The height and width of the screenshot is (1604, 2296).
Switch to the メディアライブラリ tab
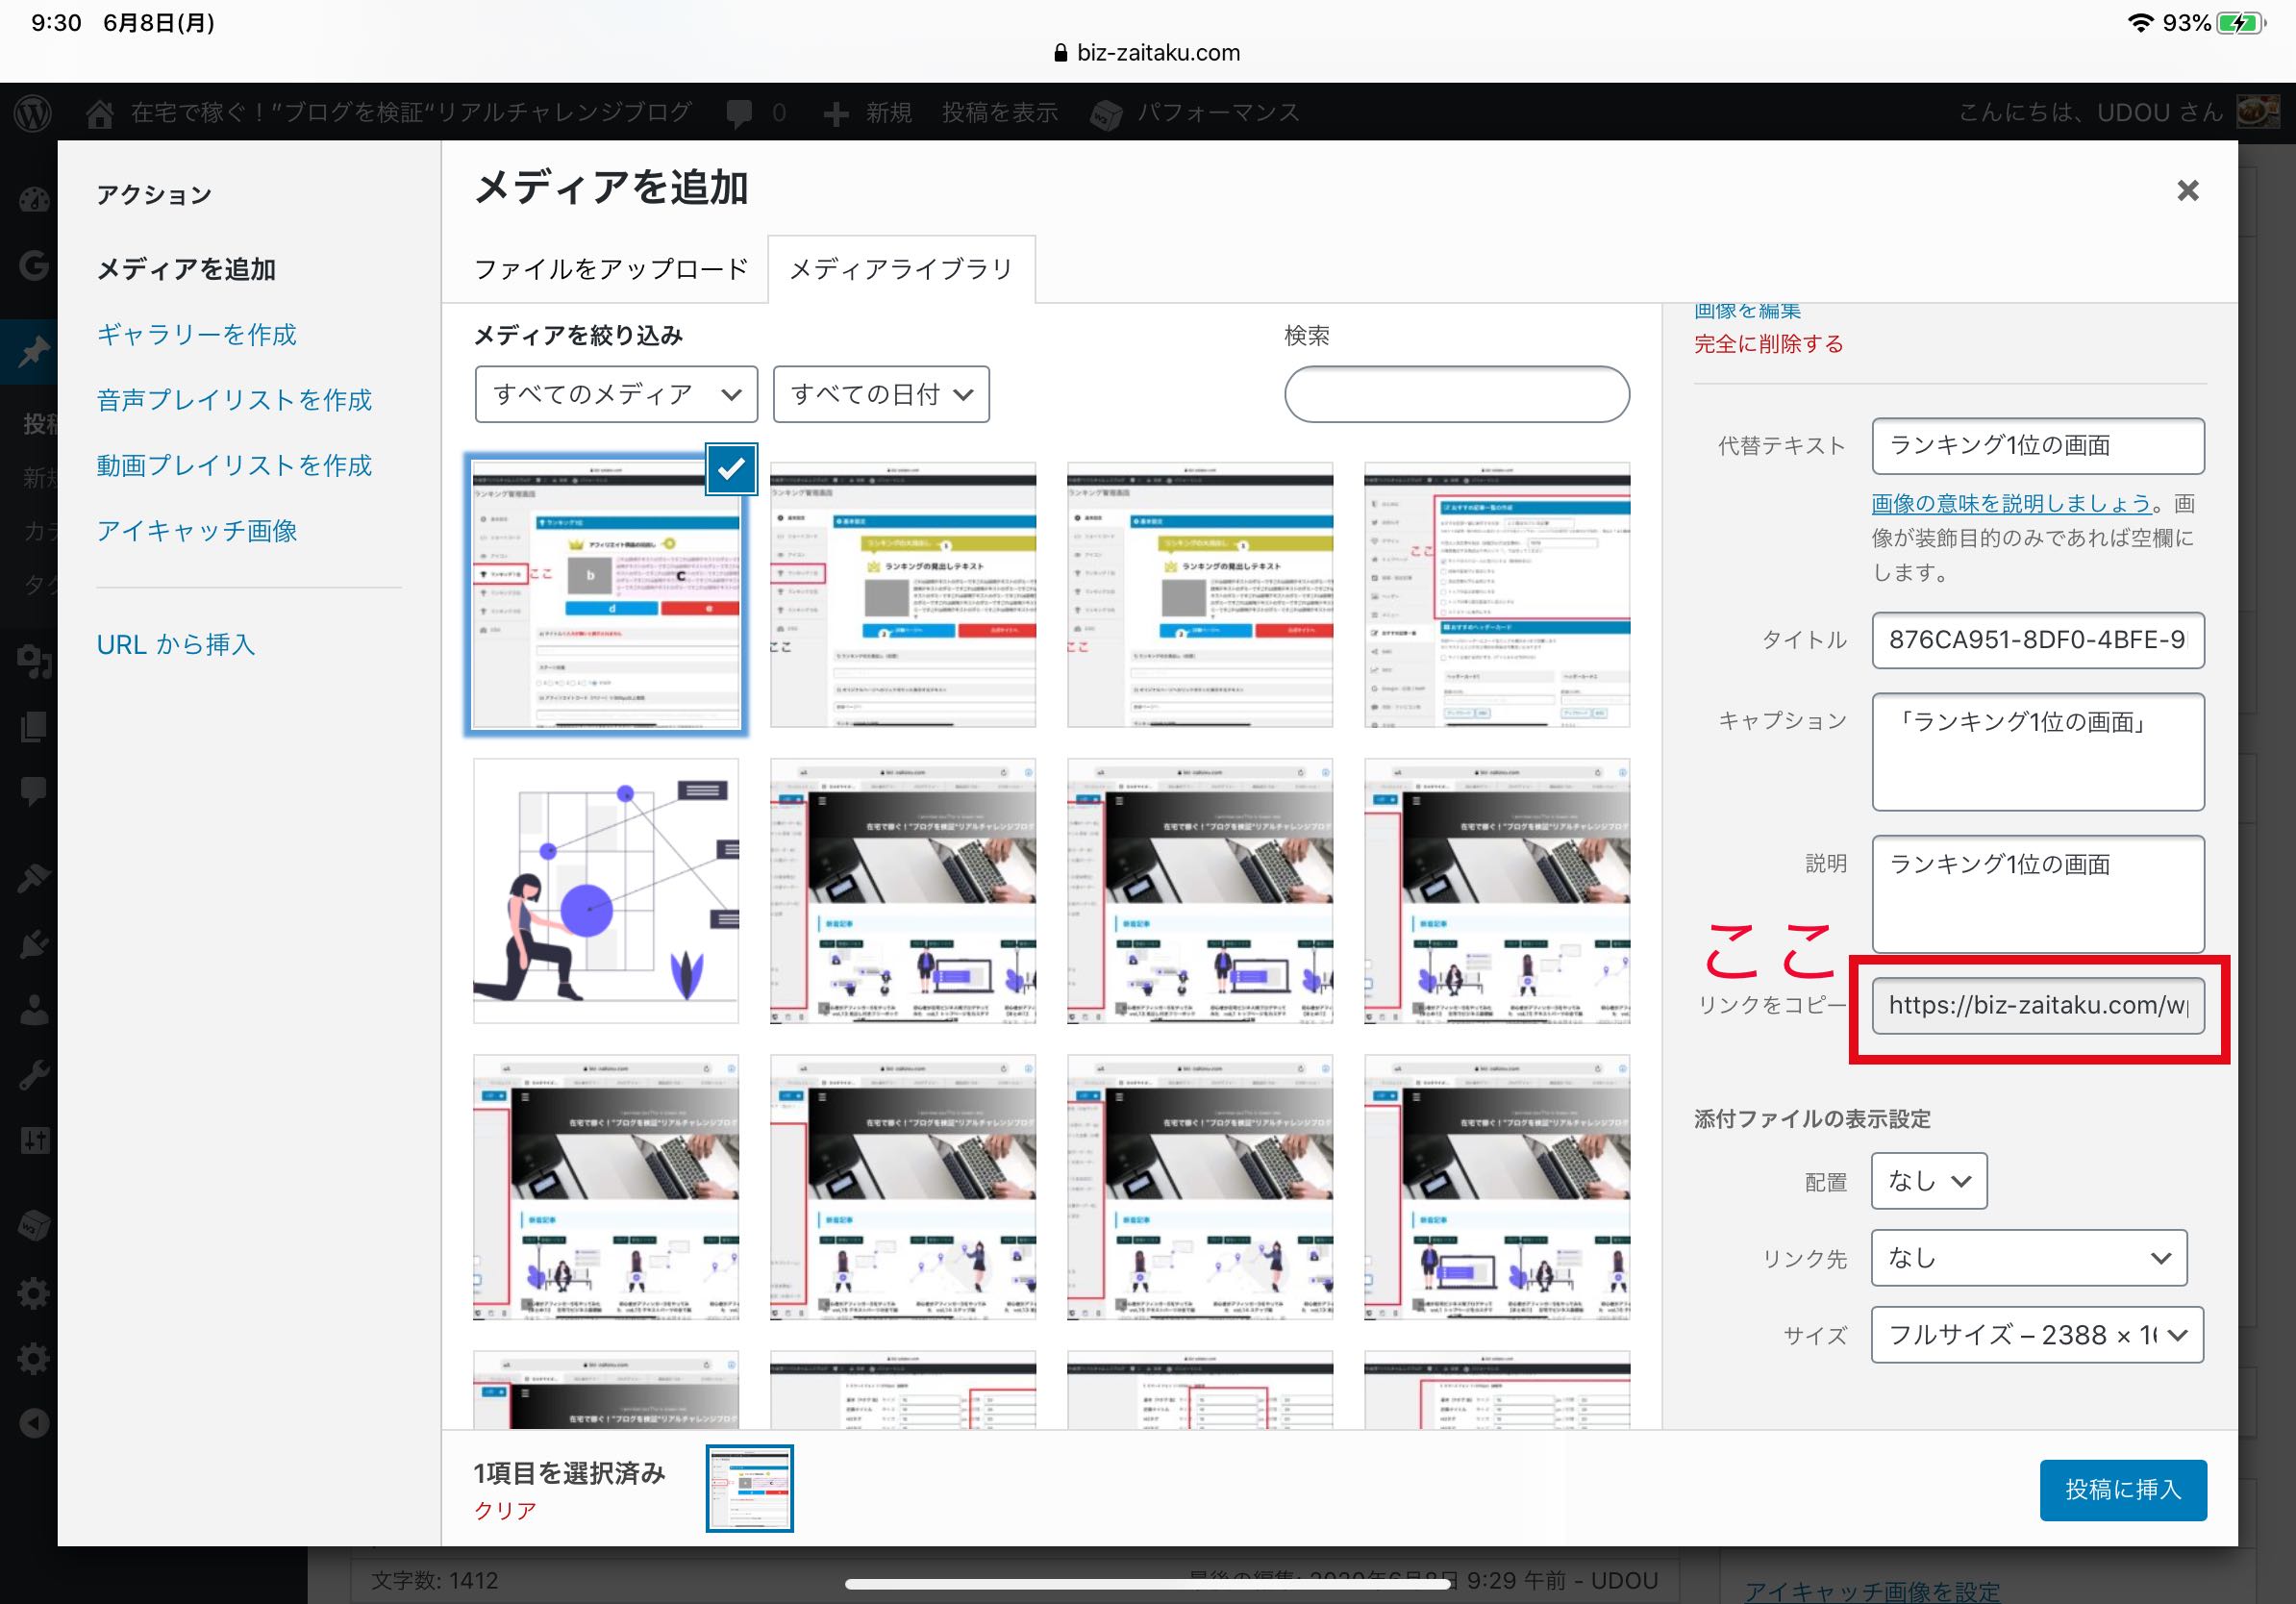[901, 269]
